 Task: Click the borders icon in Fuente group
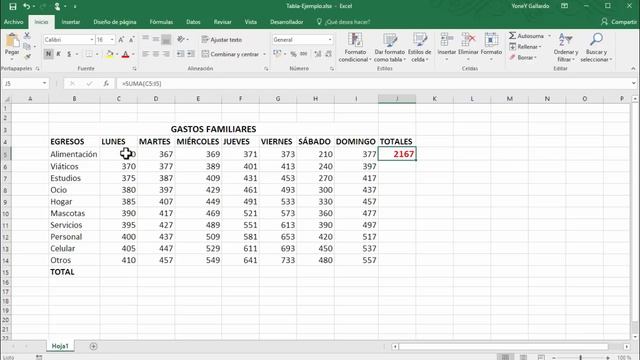[89, 54]
